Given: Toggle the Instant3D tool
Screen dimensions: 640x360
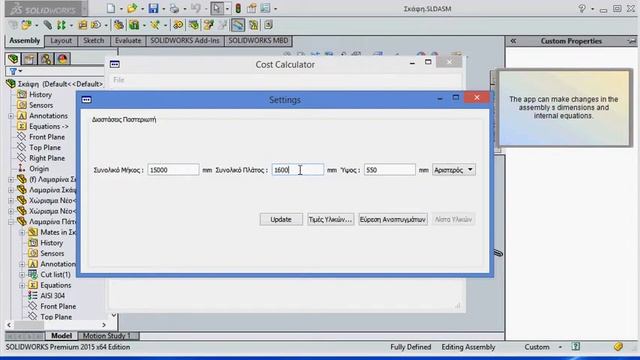Looking at the screenshot, I should click(x=238, y=25).
